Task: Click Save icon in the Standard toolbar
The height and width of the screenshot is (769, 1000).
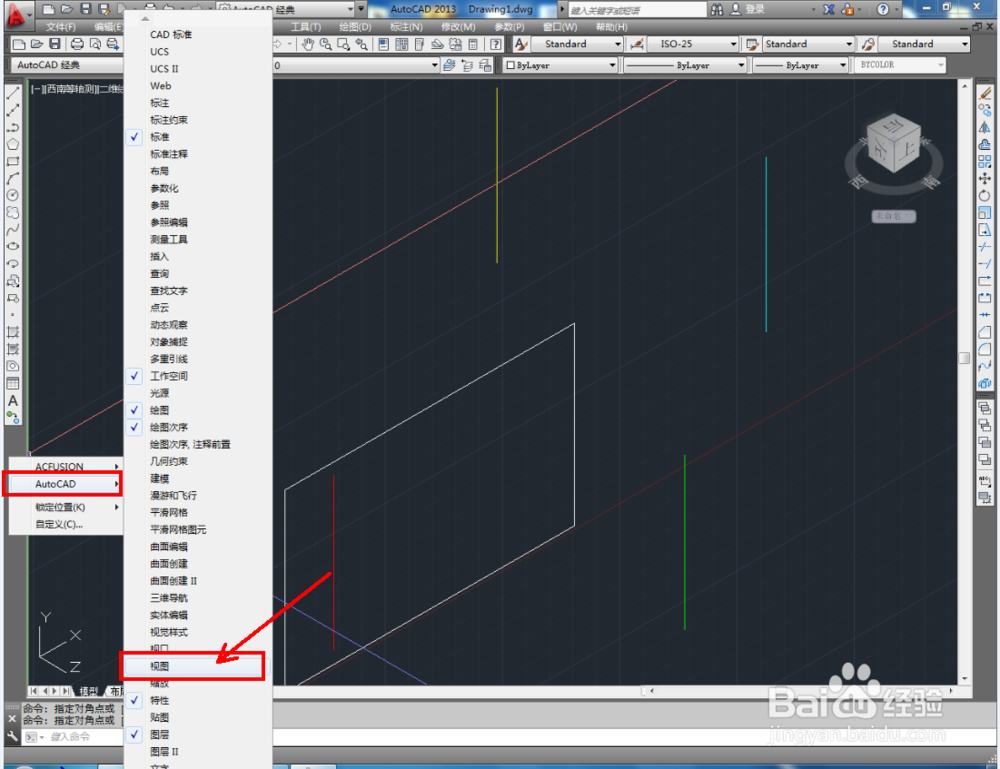Action: click(x=55, y=44)
